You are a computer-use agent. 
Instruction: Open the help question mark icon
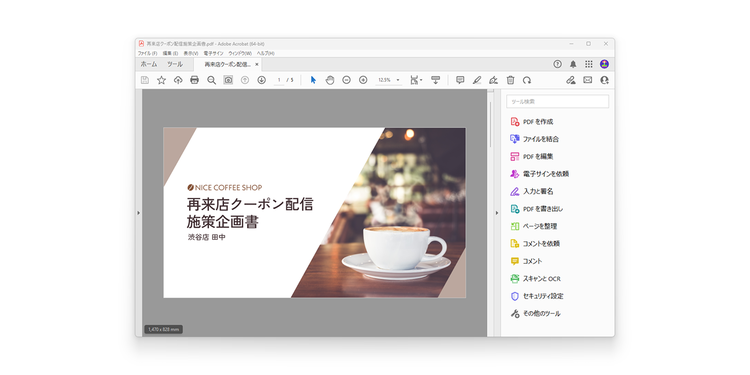click(557, 64)
